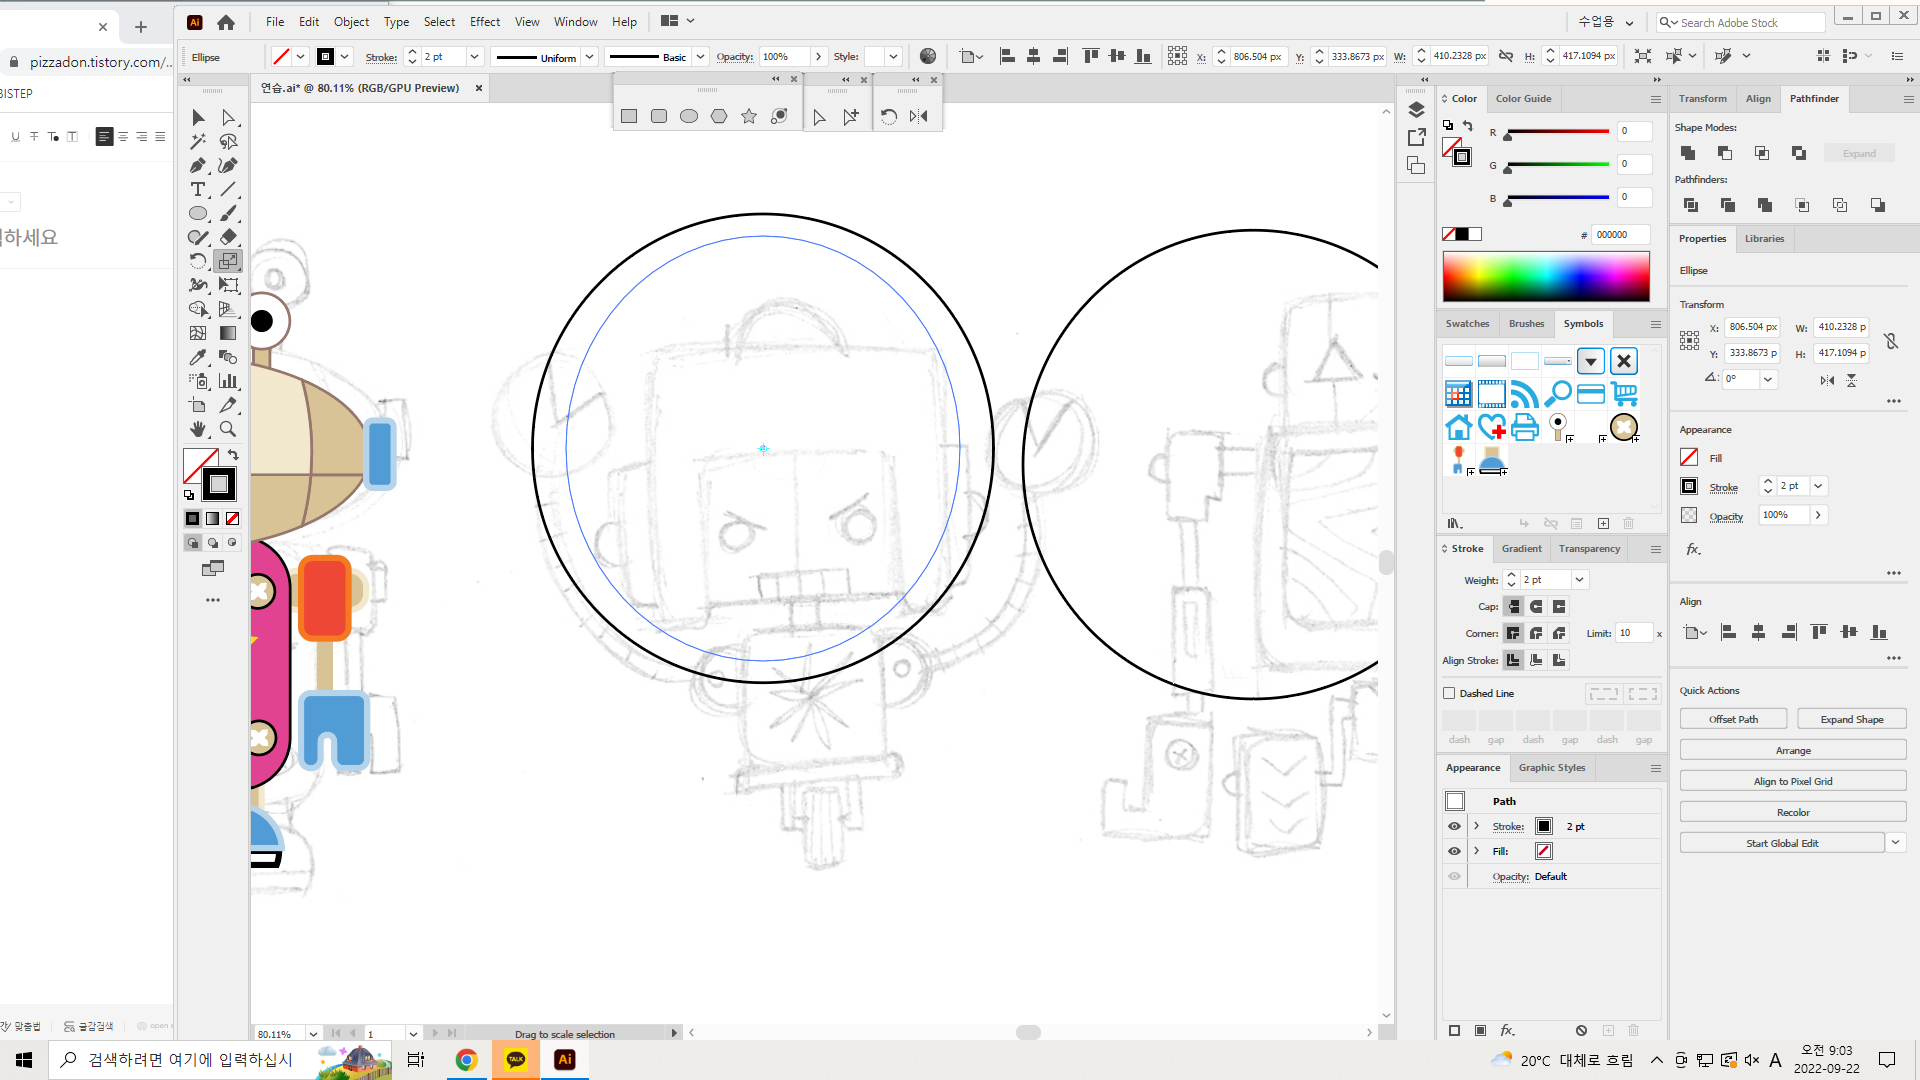The image size is (1920, 1080).
Task: Open the Effect menu
Action: [485, 22]
